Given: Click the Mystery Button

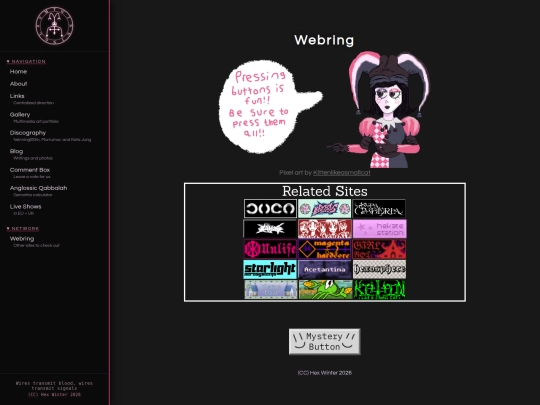Looking at the screenshot, I should click(x=324, y=341).
